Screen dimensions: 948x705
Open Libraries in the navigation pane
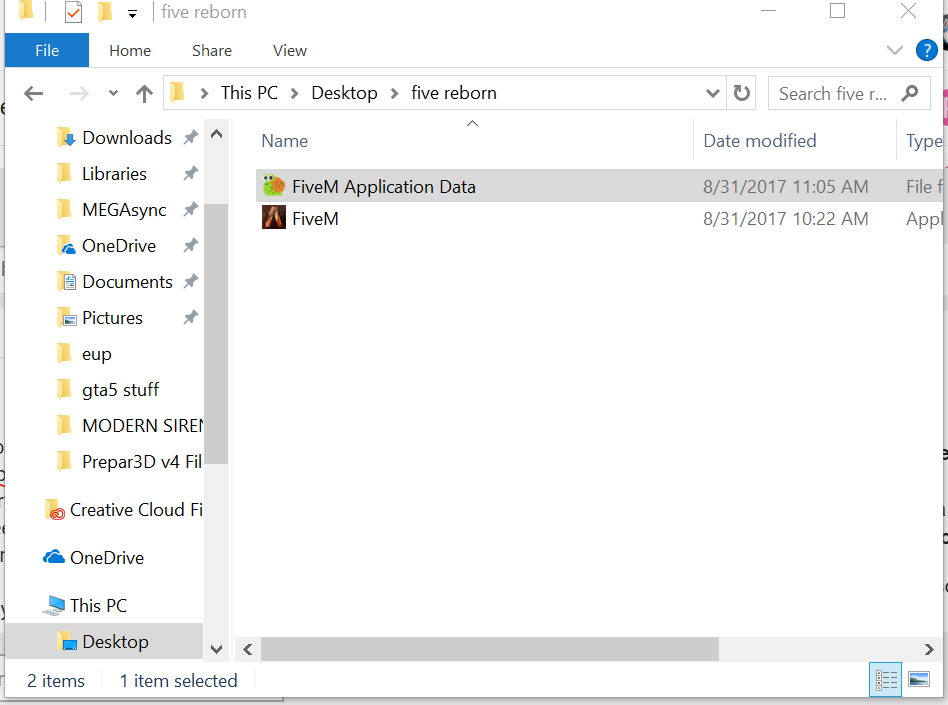pyautogui.click(x=114, y=174)
